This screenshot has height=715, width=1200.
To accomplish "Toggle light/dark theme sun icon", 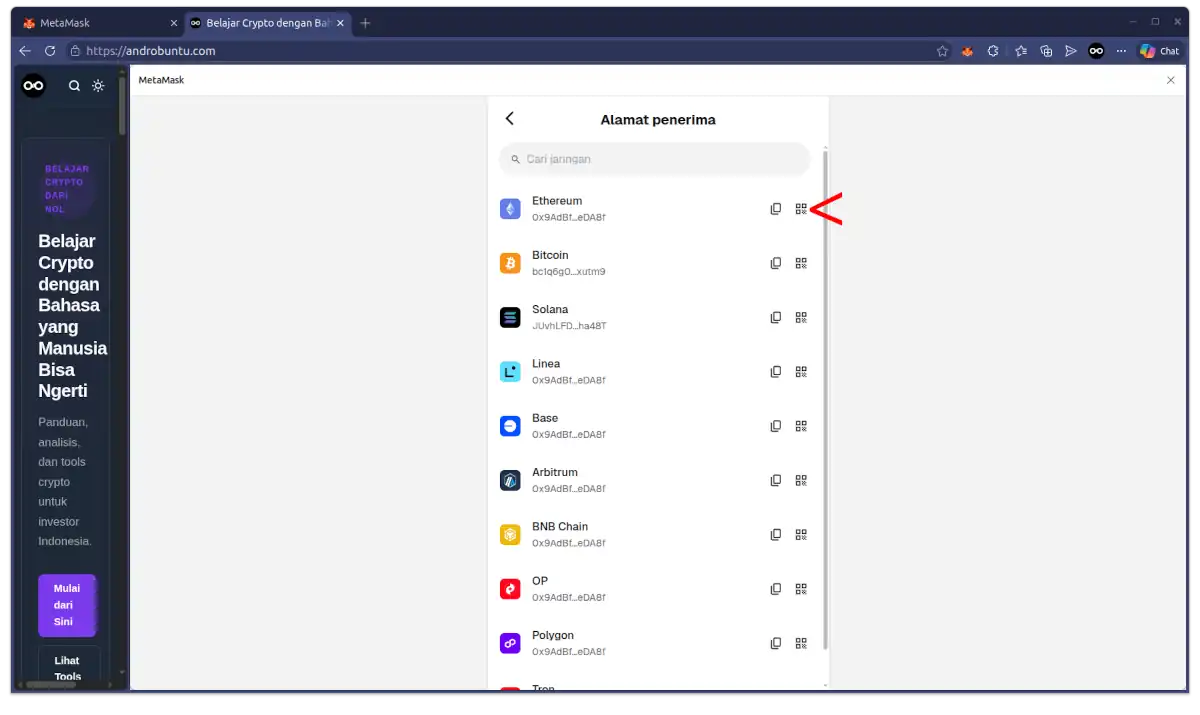I will pos(98,86).
